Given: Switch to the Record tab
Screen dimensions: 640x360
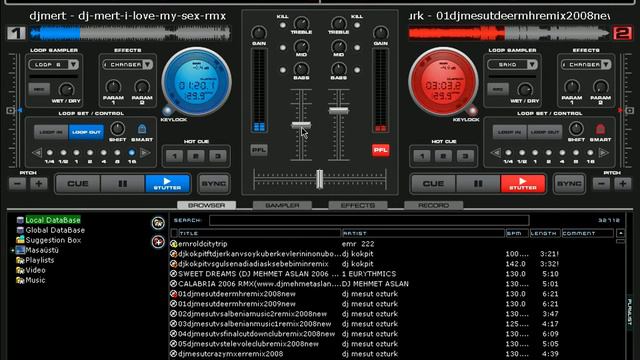Looking at the screenshot, I should 433,205.
